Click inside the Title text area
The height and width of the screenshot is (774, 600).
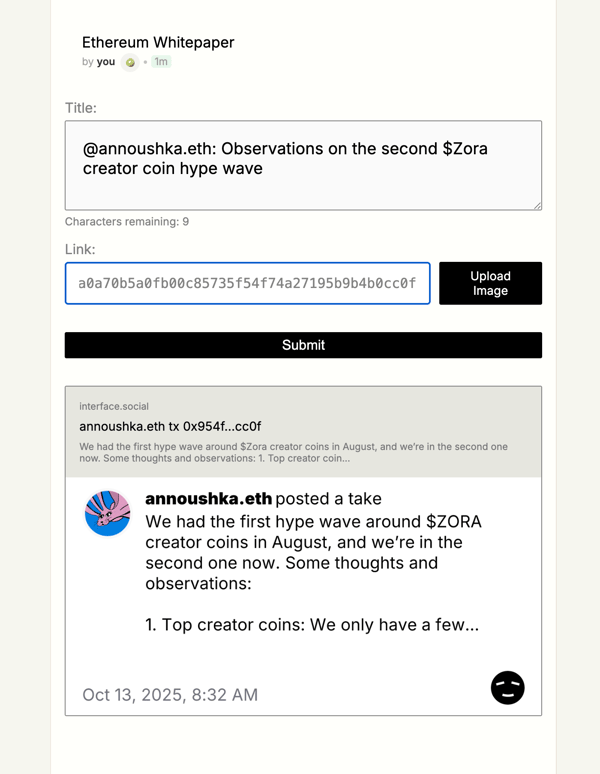click(303, 165)
